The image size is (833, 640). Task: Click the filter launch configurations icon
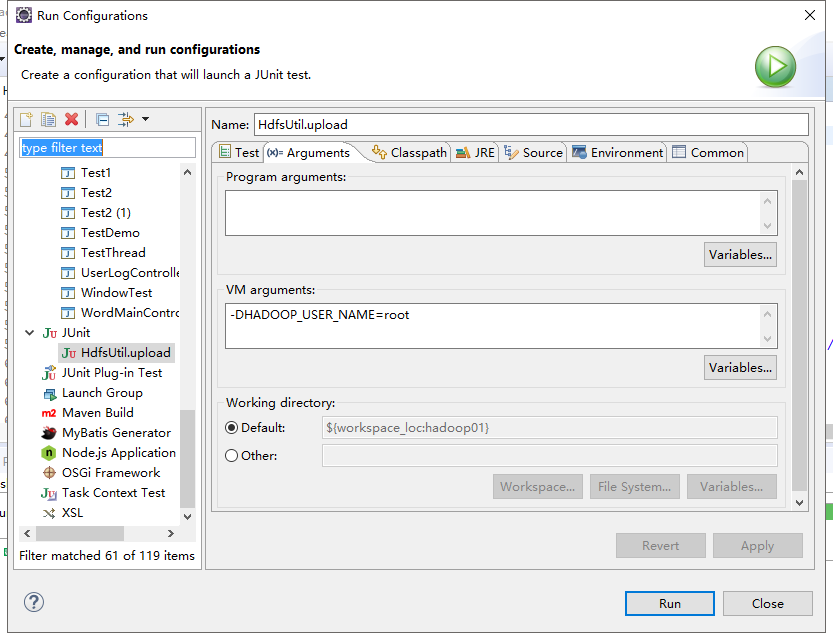pos(125,120)
